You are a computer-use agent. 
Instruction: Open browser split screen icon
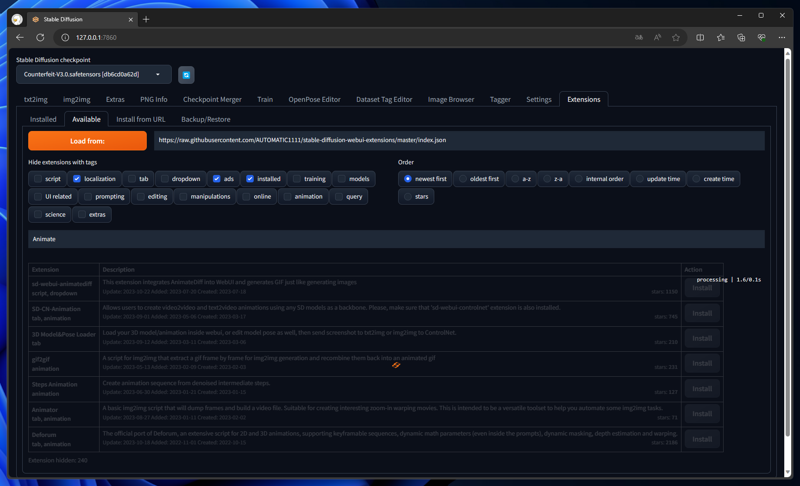click(700, 37)
